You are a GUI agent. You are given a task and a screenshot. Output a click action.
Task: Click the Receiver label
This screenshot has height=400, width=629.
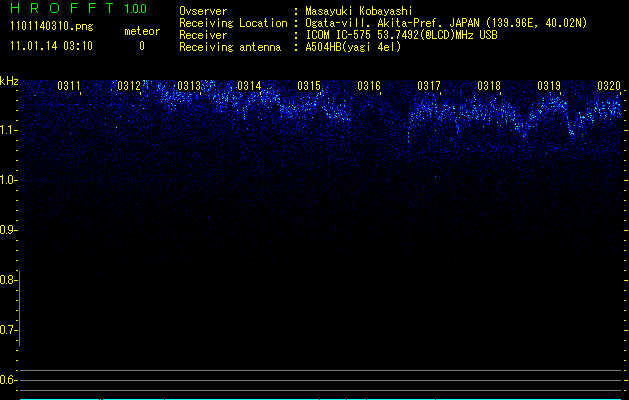point(203,35)
